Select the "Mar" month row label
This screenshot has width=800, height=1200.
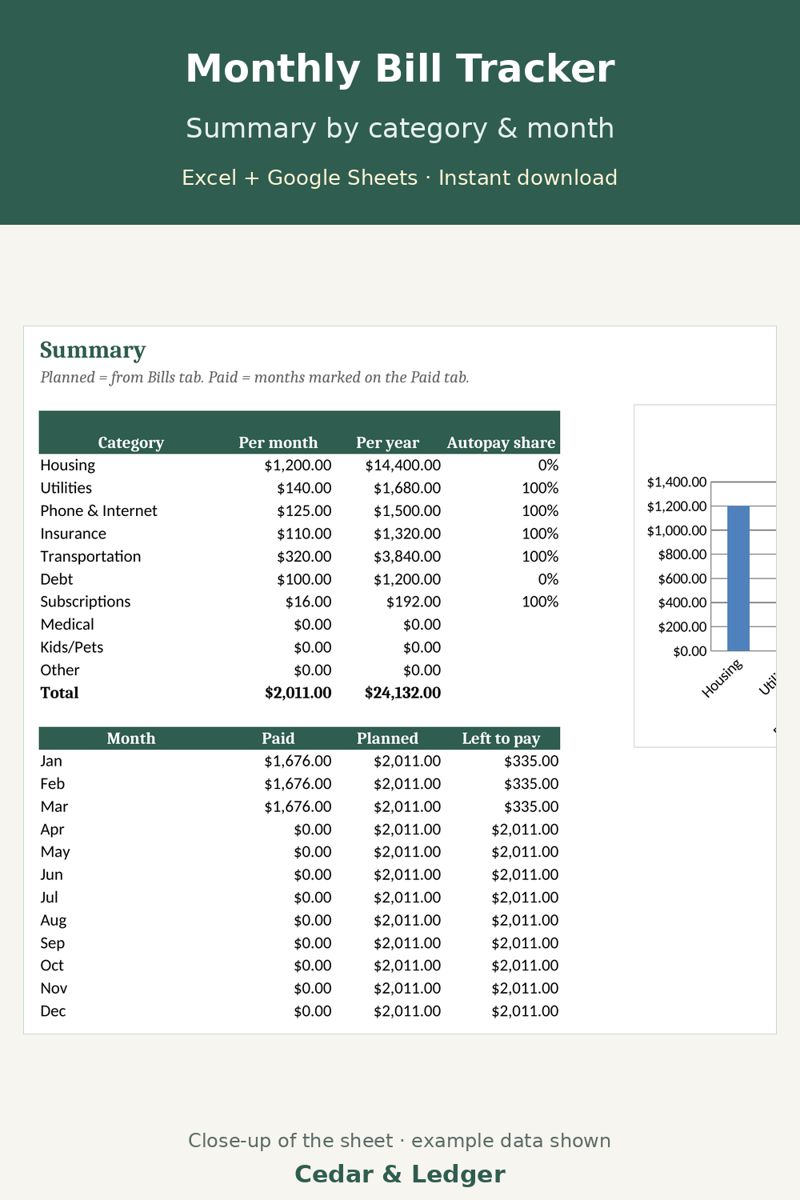tap(54, 806)
